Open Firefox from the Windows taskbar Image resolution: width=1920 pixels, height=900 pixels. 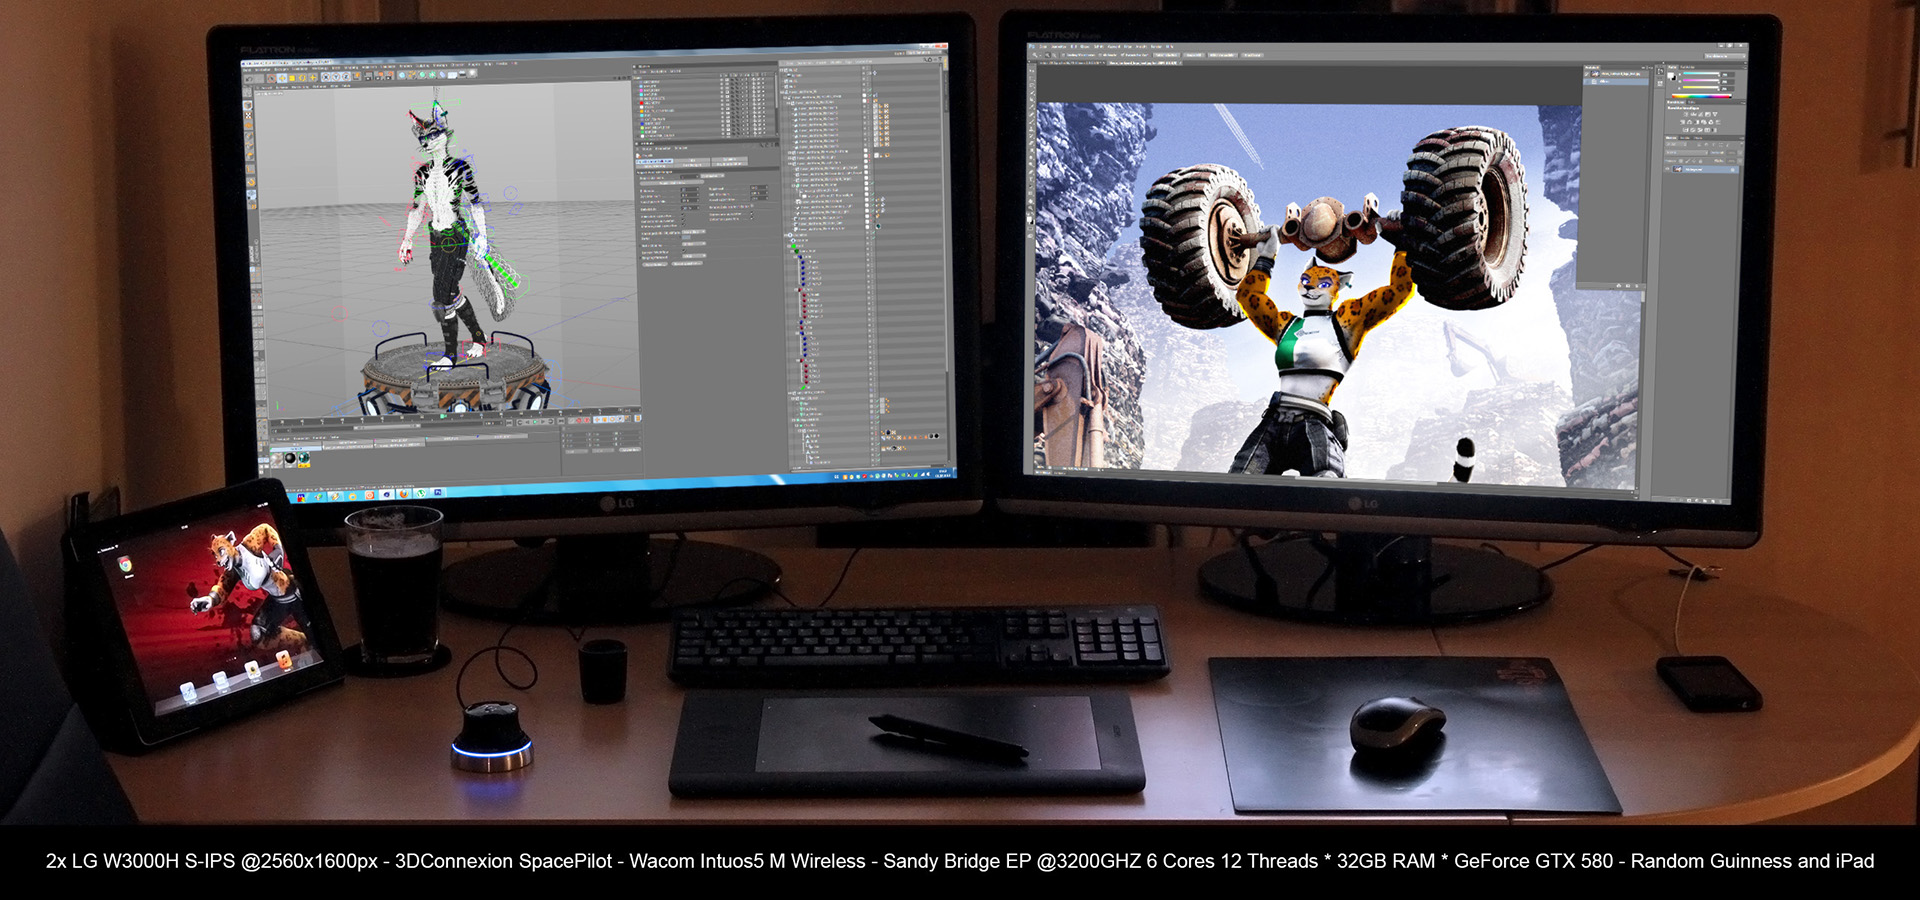404,494
